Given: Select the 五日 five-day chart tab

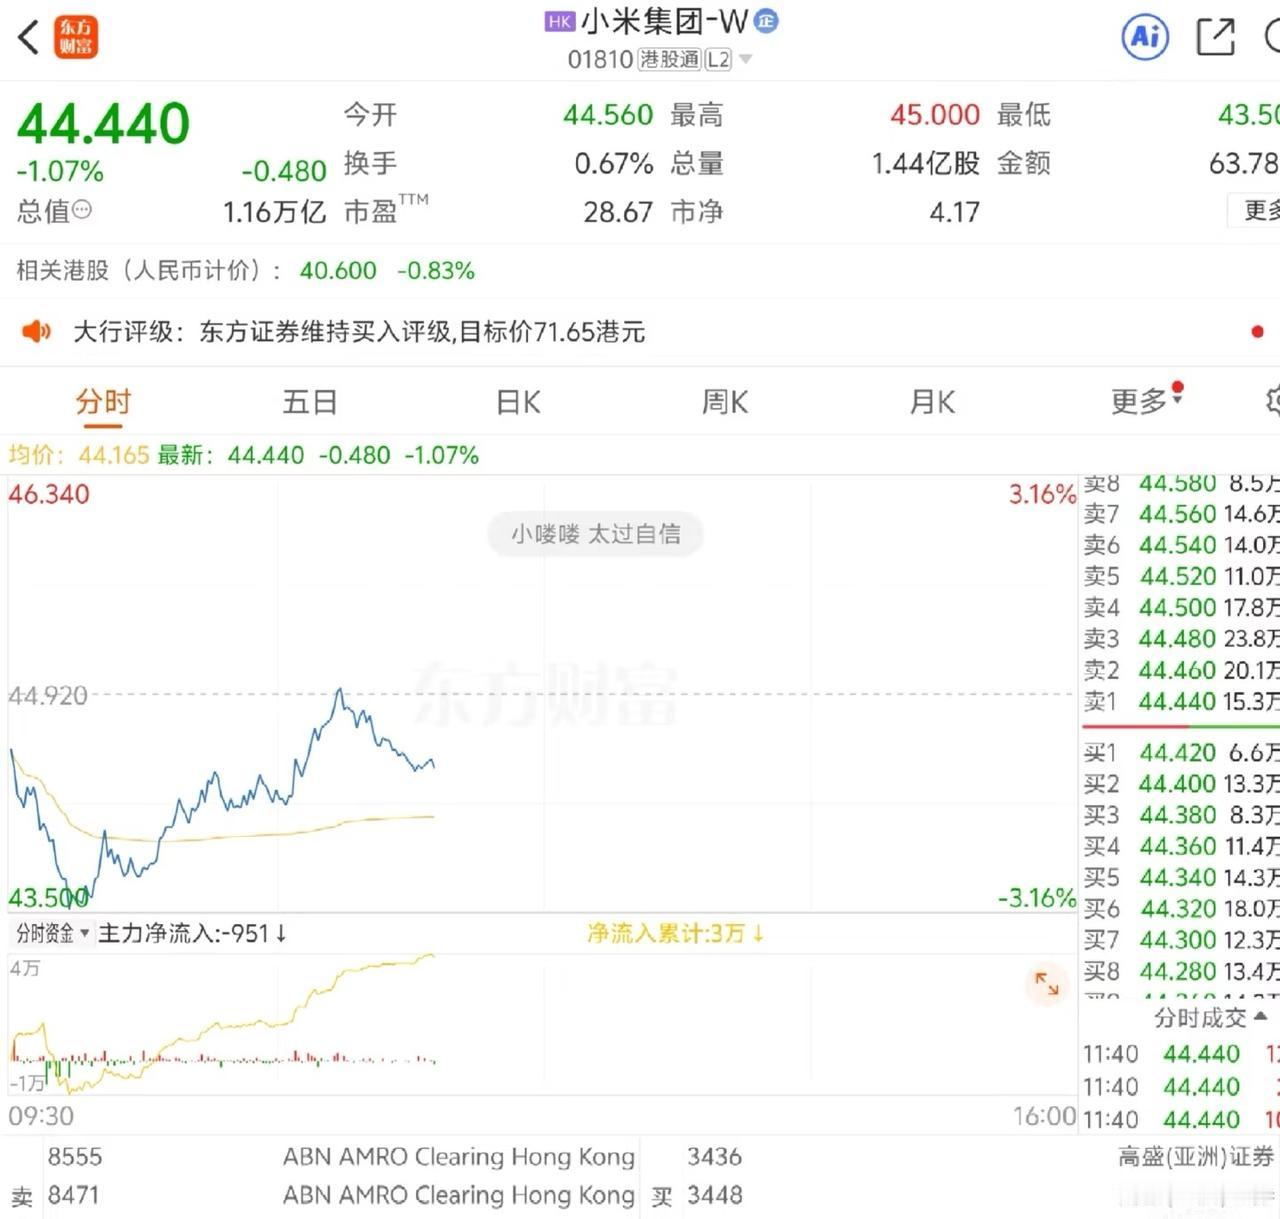Looking at the screenshot, I should pyautogui.click(x=309, y=402).
